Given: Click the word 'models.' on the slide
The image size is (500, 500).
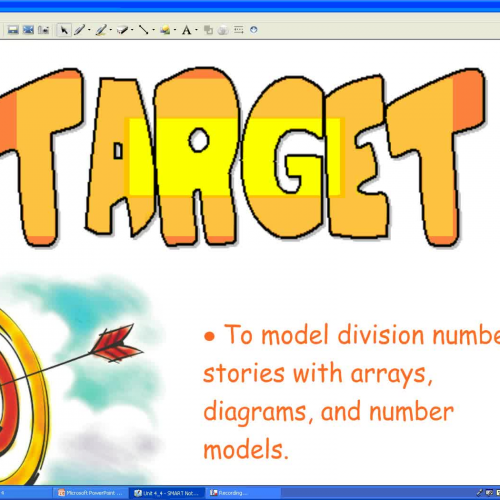Looking at the screenshot, I should click(x=246, y=450).
